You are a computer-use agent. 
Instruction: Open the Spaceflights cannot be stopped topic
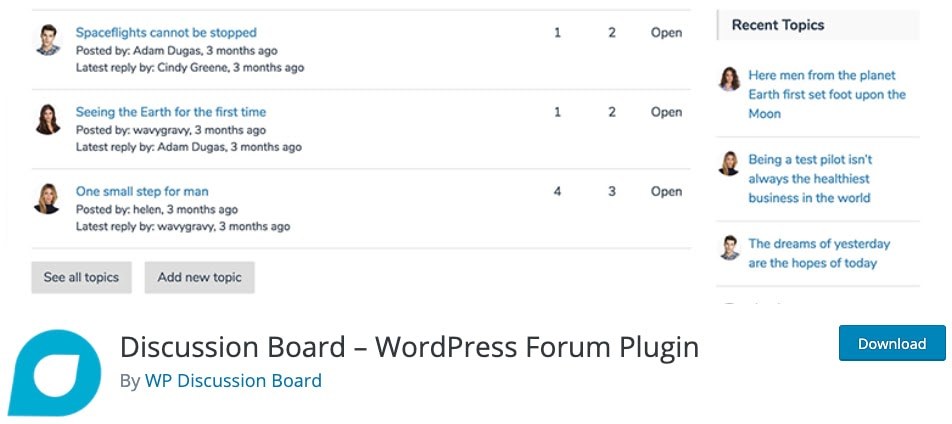click(166, 33)
